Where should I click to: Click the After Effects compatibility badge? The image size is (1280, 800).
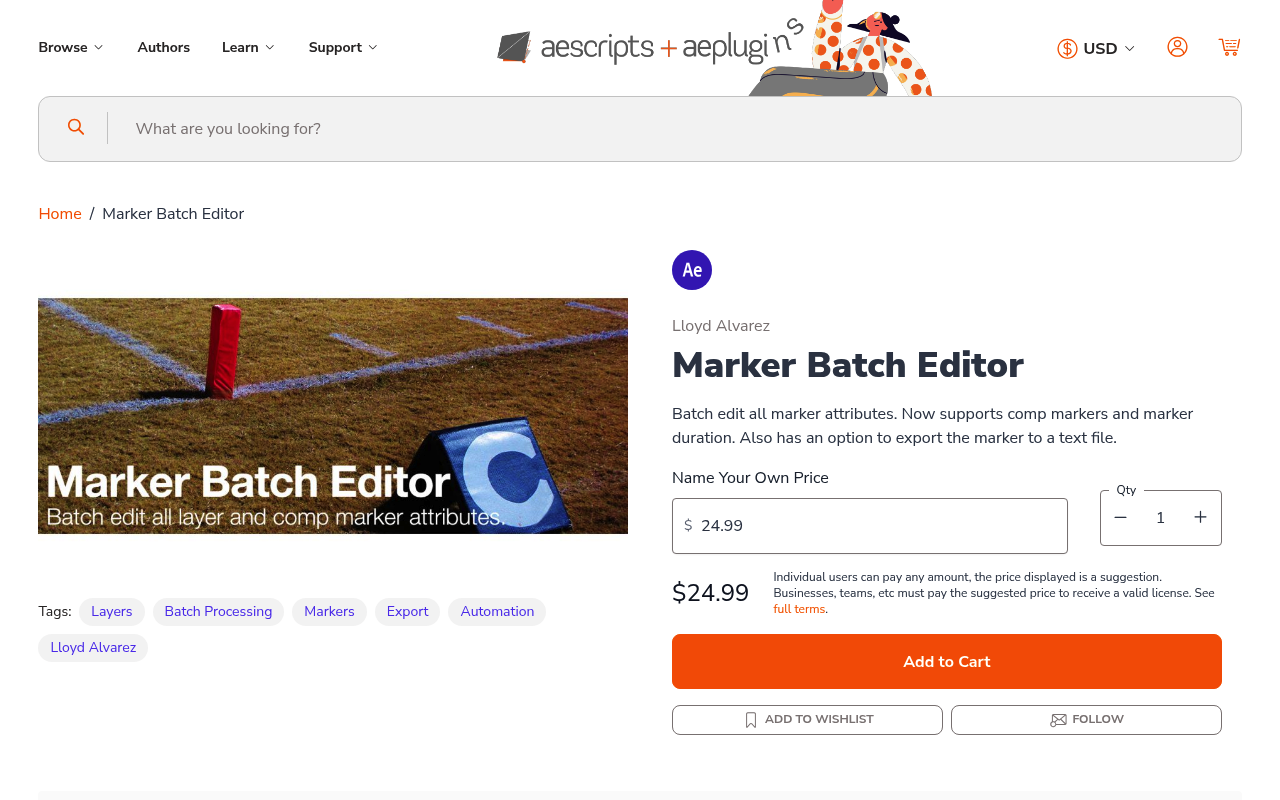[691, 269]
